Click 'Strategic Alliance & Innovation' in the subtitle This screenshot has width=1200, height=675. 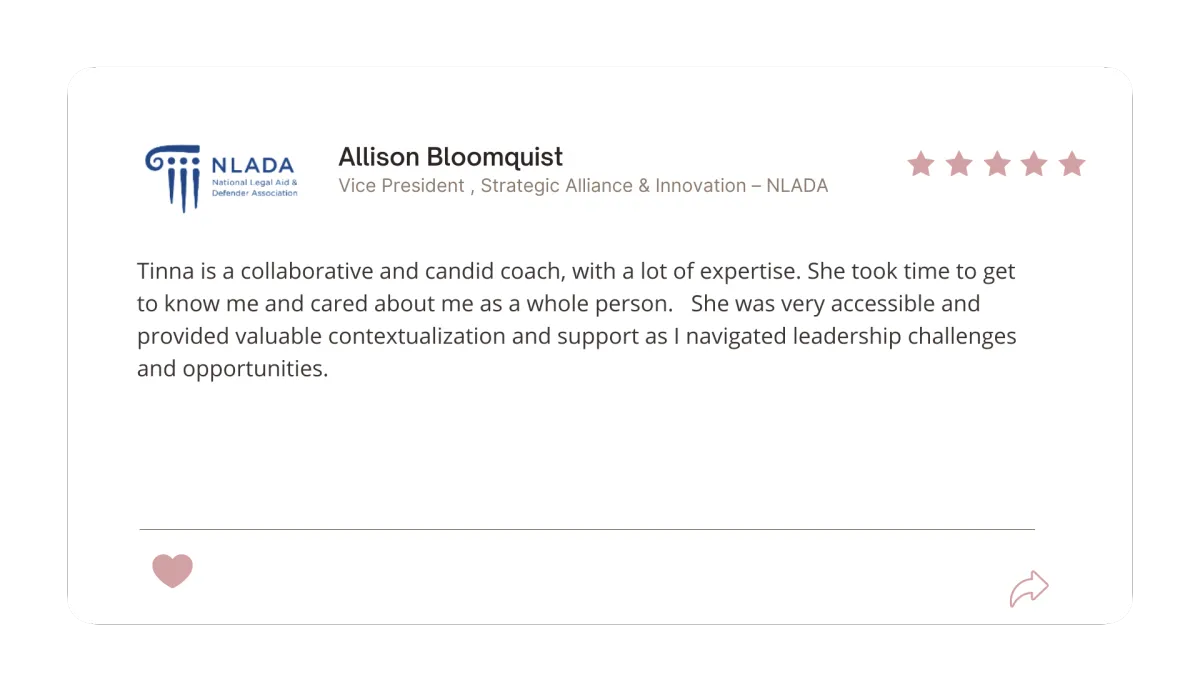coord(614,186)
